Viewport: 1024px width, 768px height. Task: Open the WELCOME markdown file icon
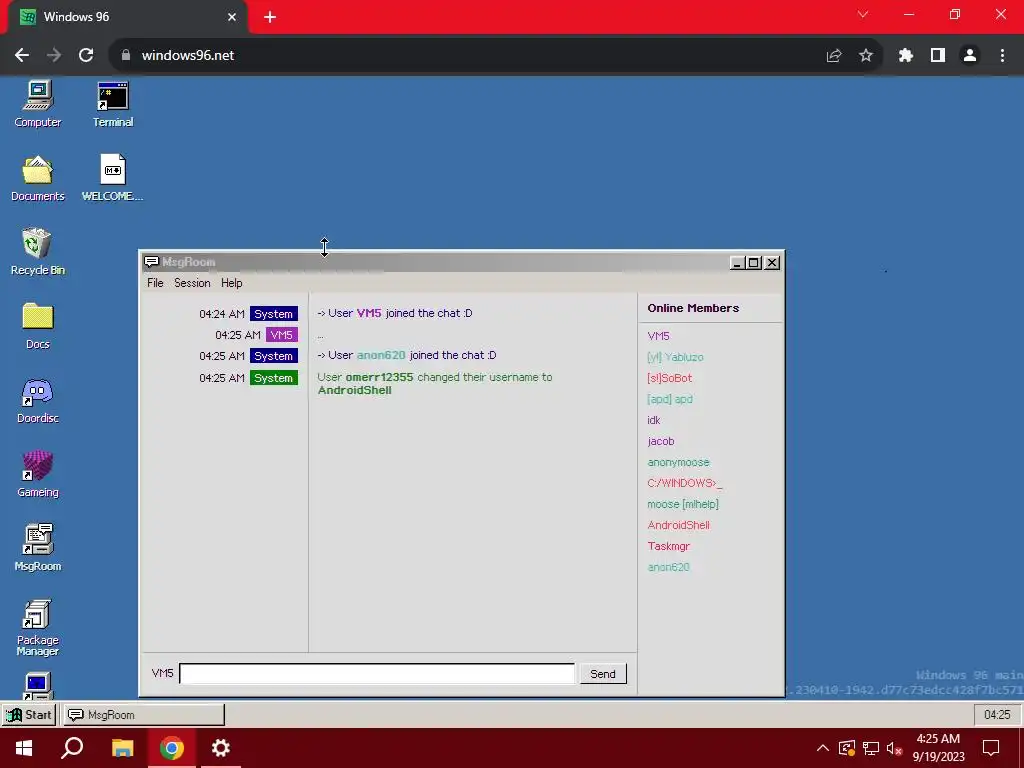tap(112, 178)
